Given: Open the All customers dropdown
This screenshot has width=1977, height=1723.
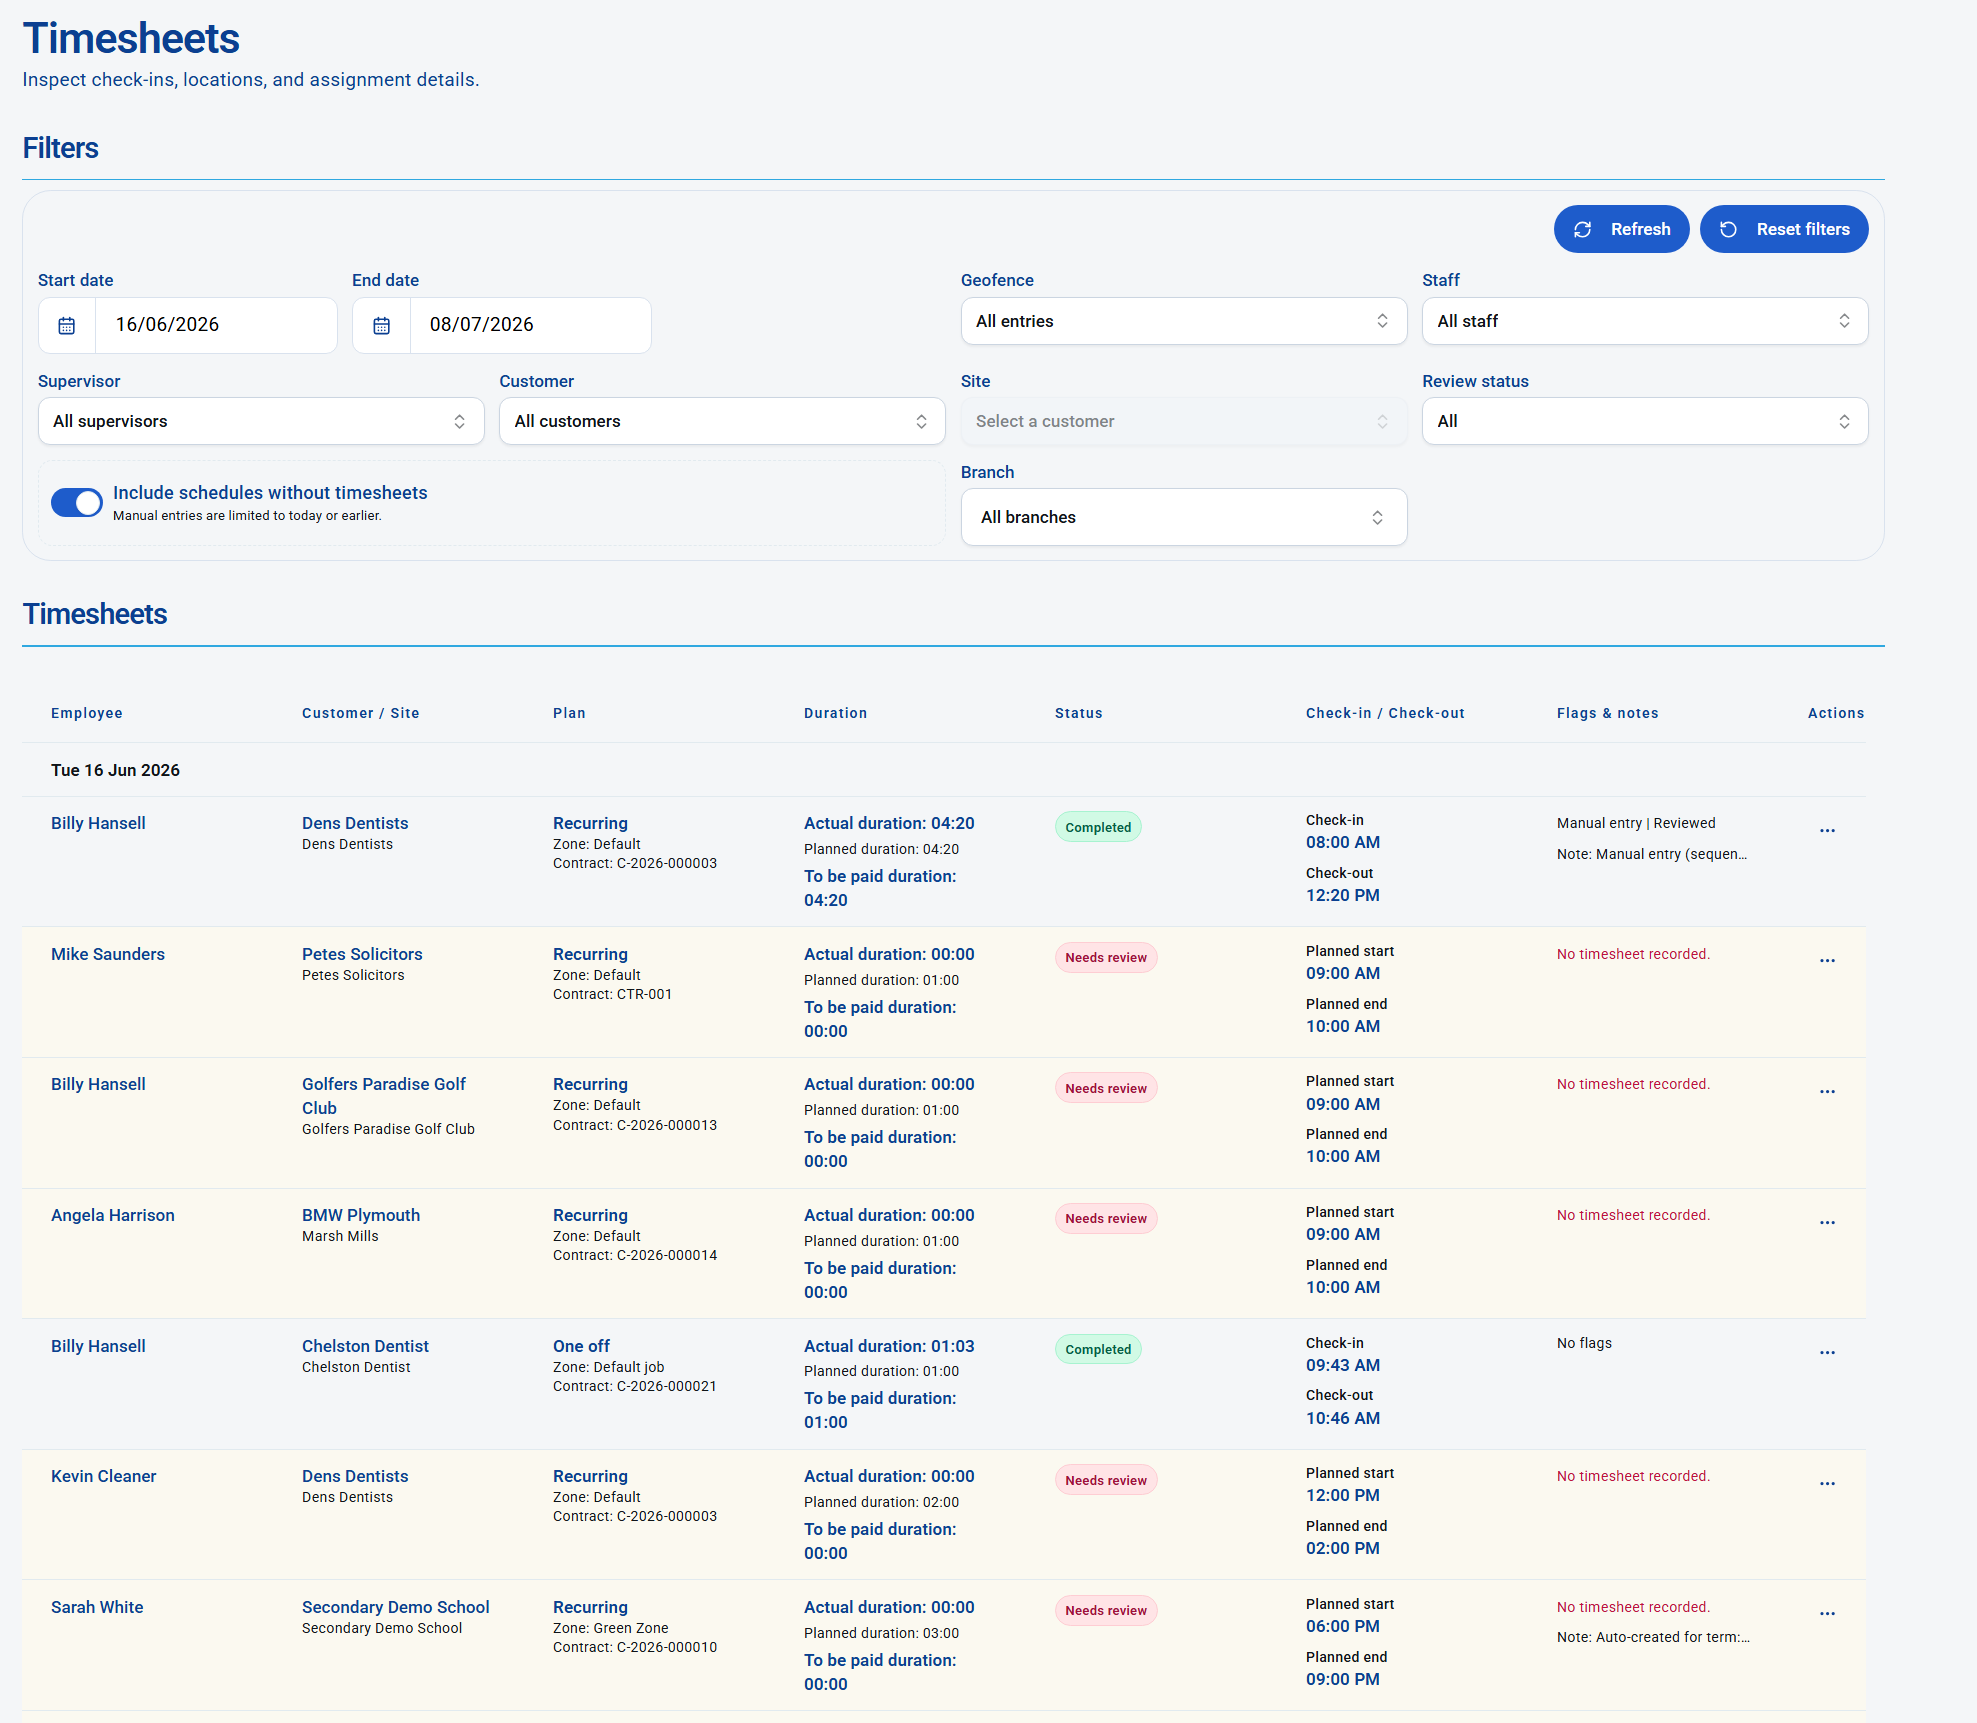Looking at the screenshot, I should [x=722, y=421].
